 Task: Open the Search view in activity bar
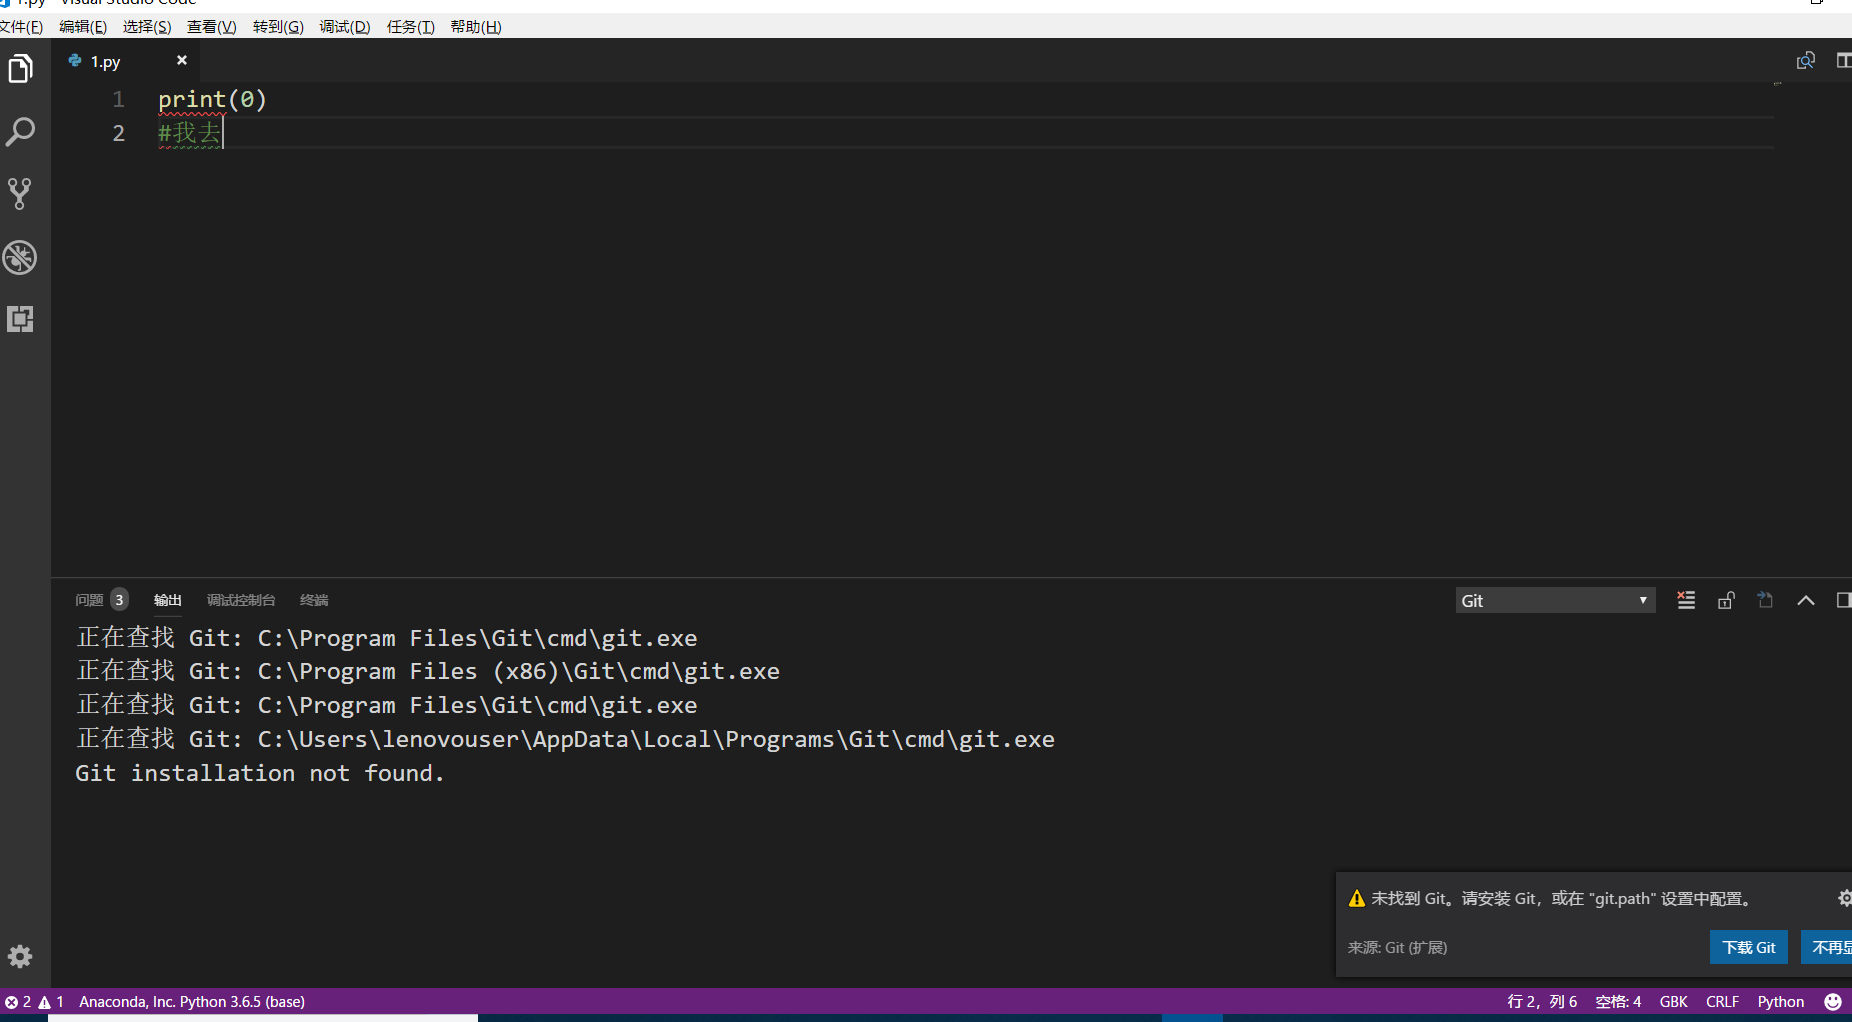[21, 132]
